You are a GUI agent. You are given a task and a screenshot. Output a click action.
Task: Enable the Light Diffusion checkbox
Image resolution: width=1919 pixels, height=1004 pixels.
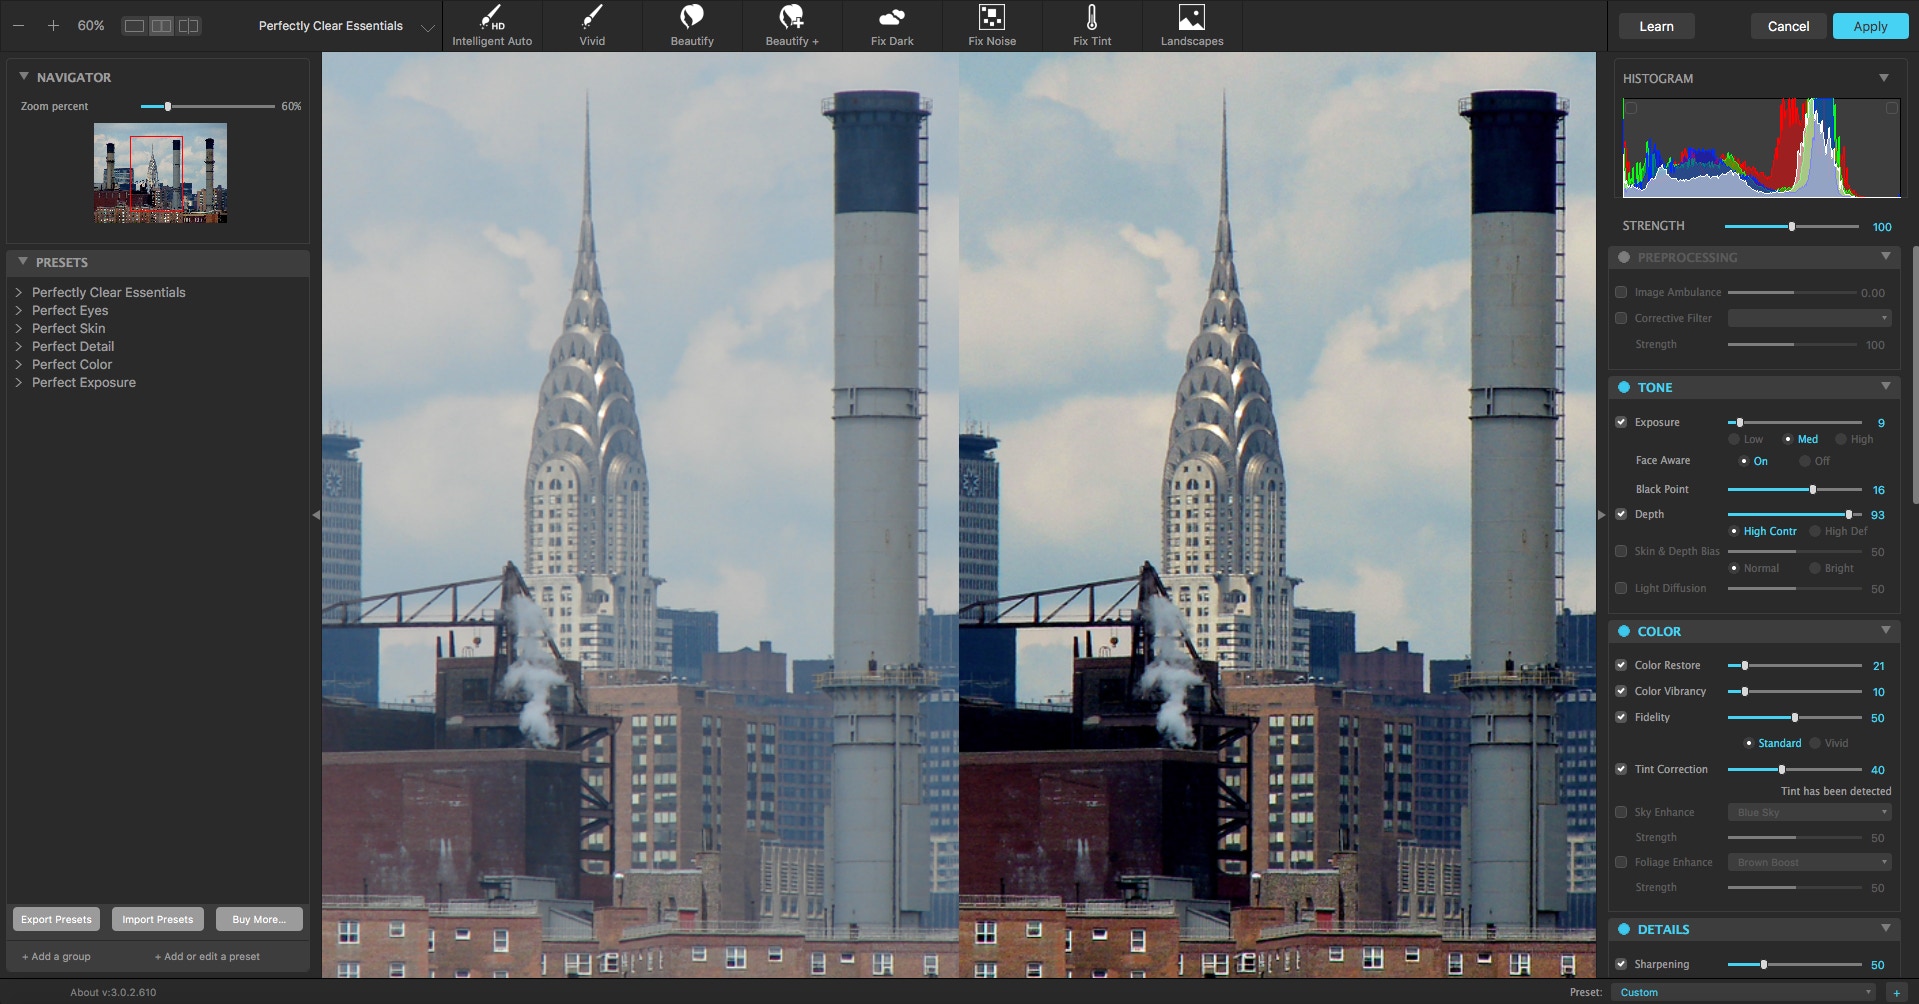click(x=1621, y=588)
